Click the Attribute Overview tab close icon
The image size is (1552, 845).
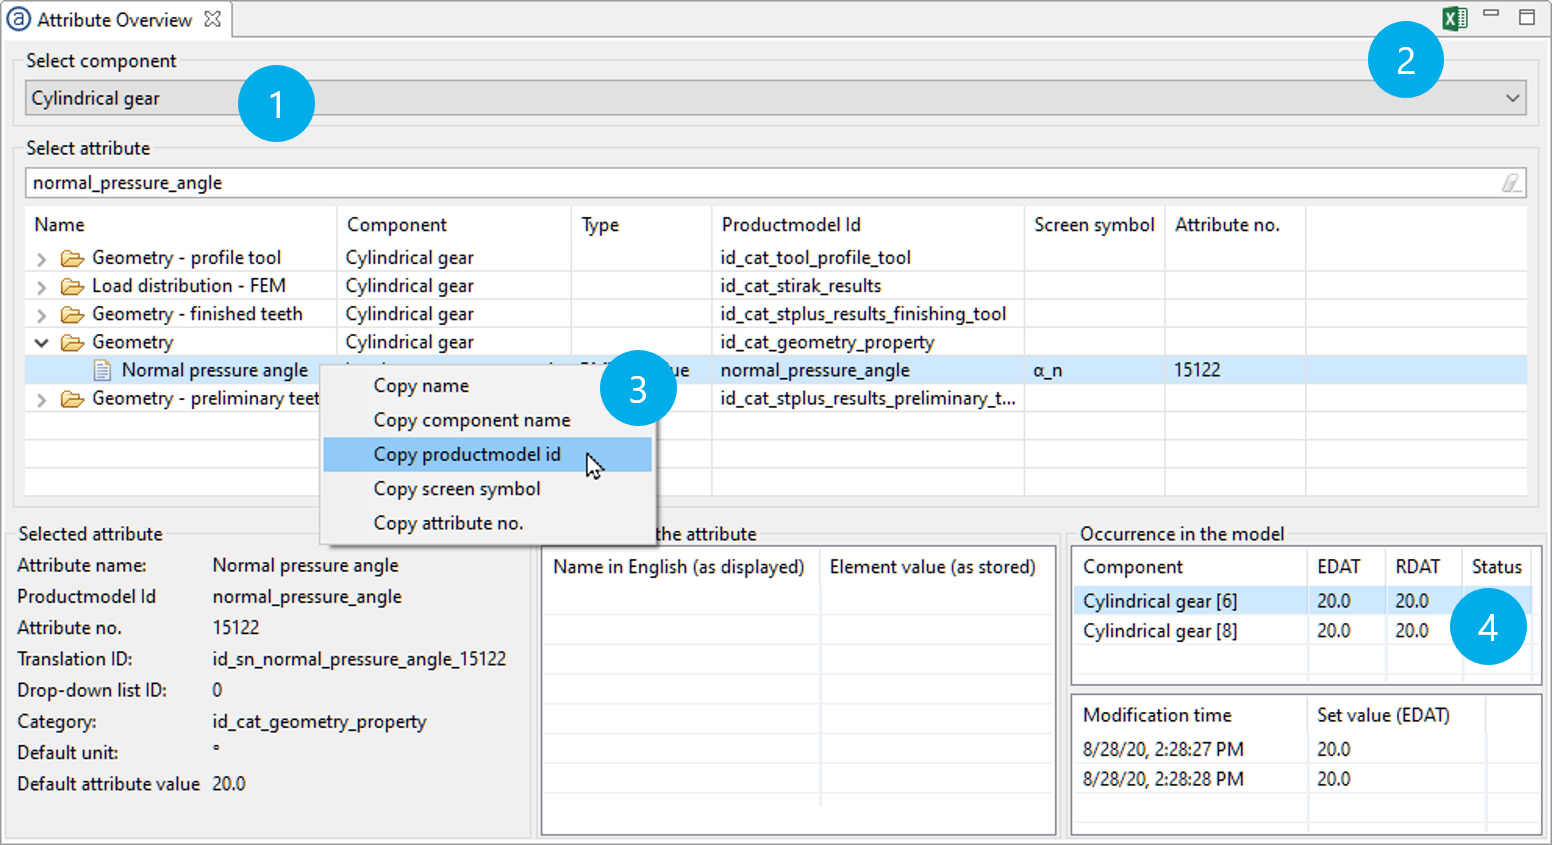pyautogui.click(x=212, y=19)
